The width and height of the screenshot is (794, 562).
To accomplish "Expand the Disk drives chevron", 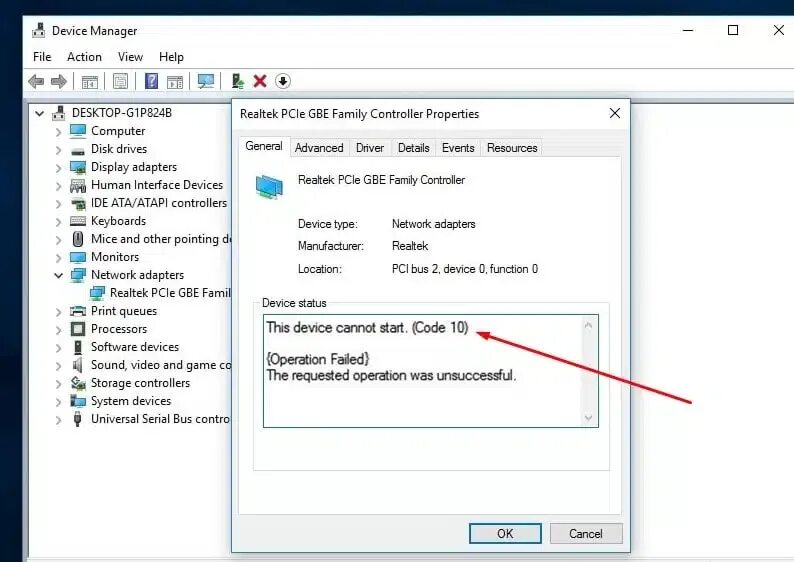I will (x=58, y=150).
